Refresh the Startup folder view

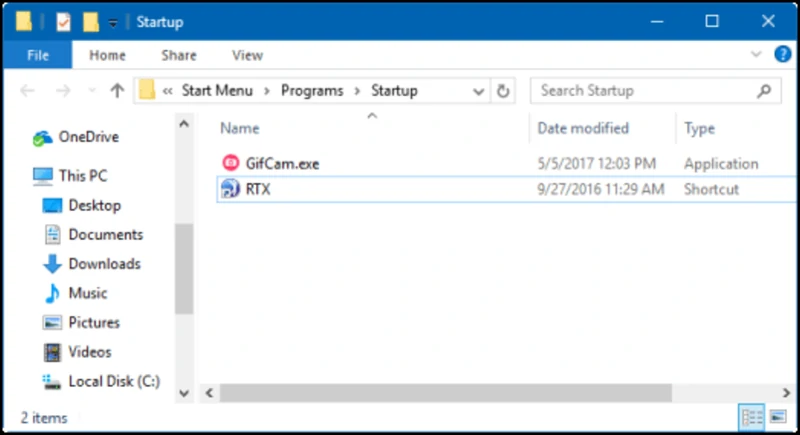(x=503, y=91)
